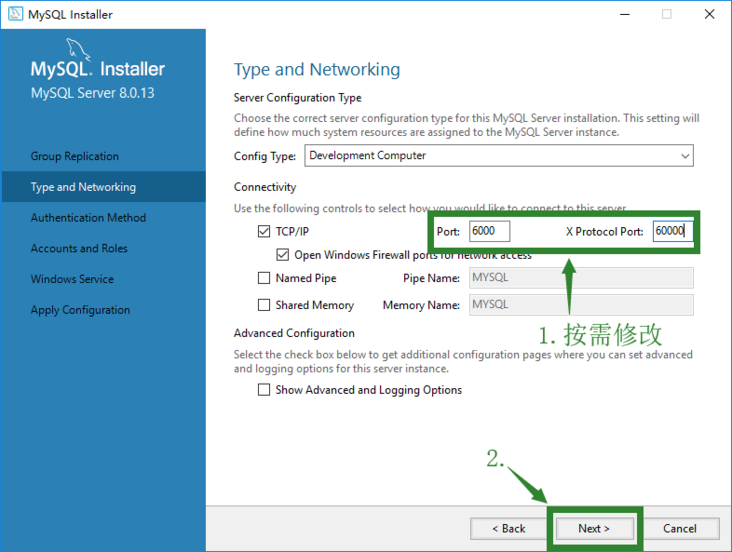Screen dimensions: 732x552
Task: Click the MySQL dolphin logo in sidebar
Action: coord(77,49)
